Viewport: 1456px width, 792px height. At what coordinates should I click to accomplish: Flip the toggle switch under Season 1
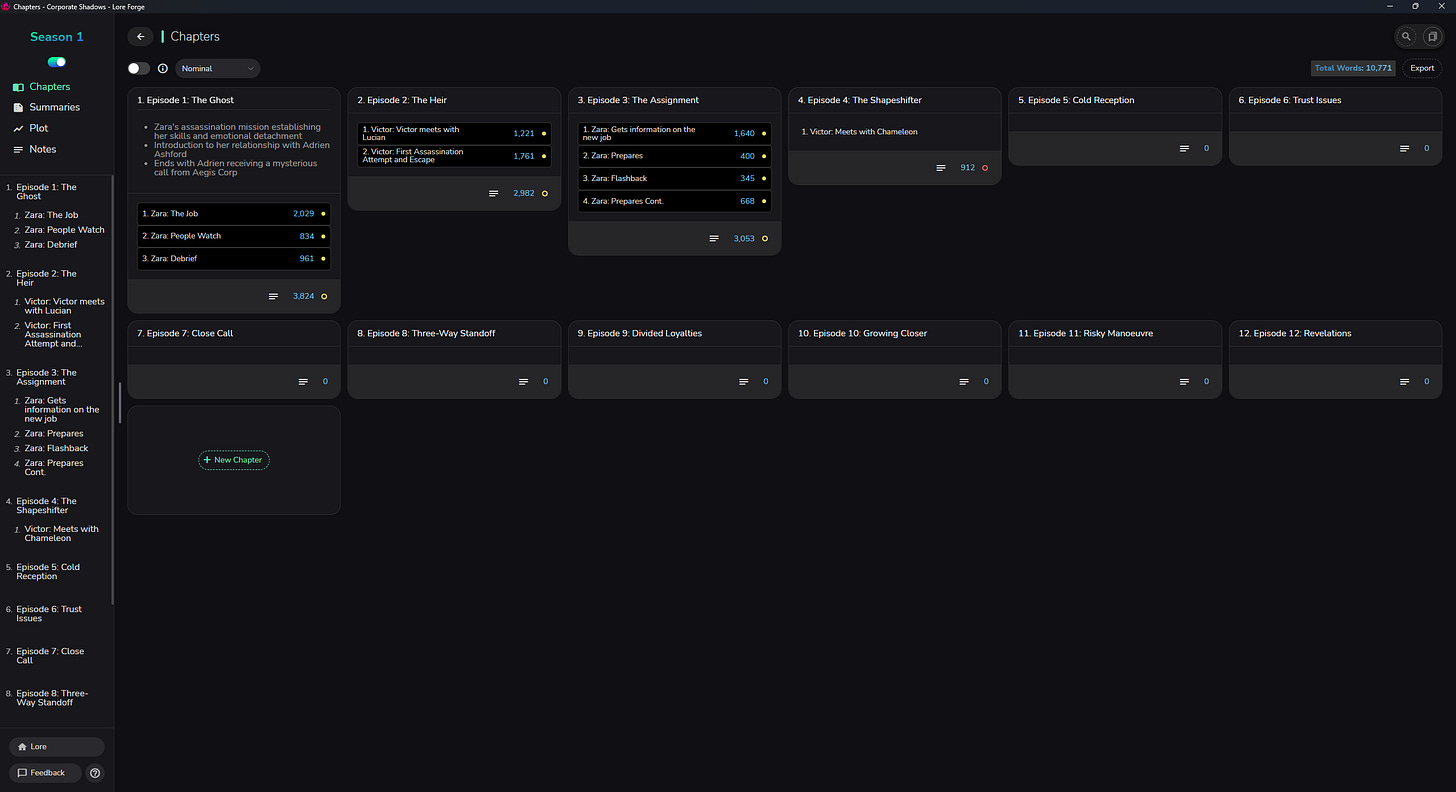tap(56, 62)
